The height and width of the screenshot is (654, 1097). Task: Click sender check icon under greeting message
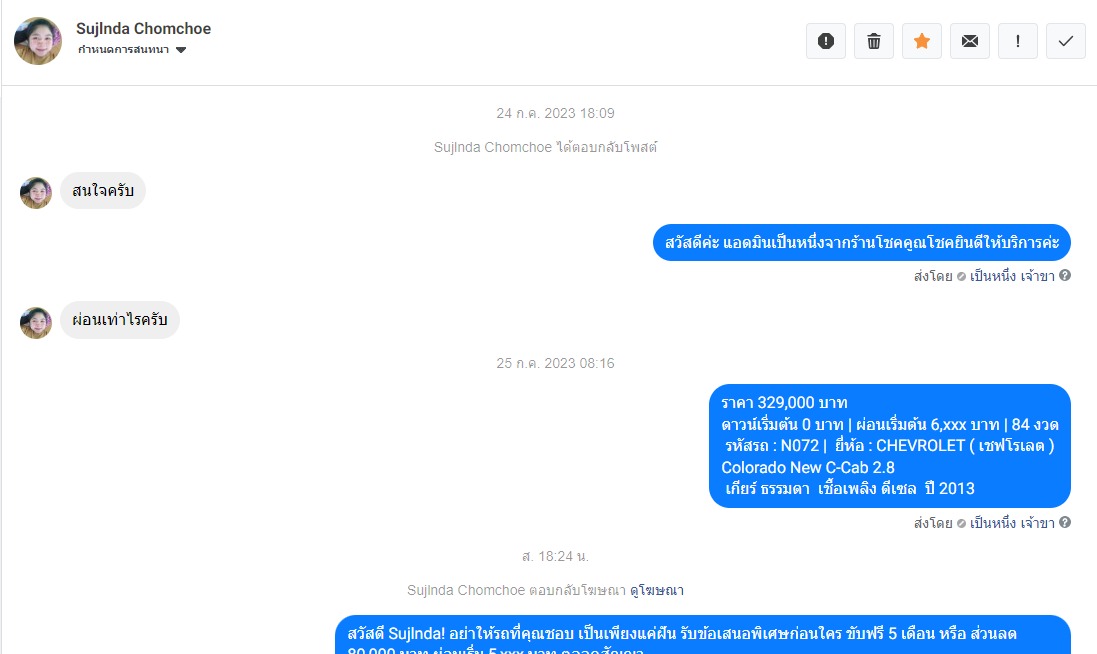tap(961, 276)
